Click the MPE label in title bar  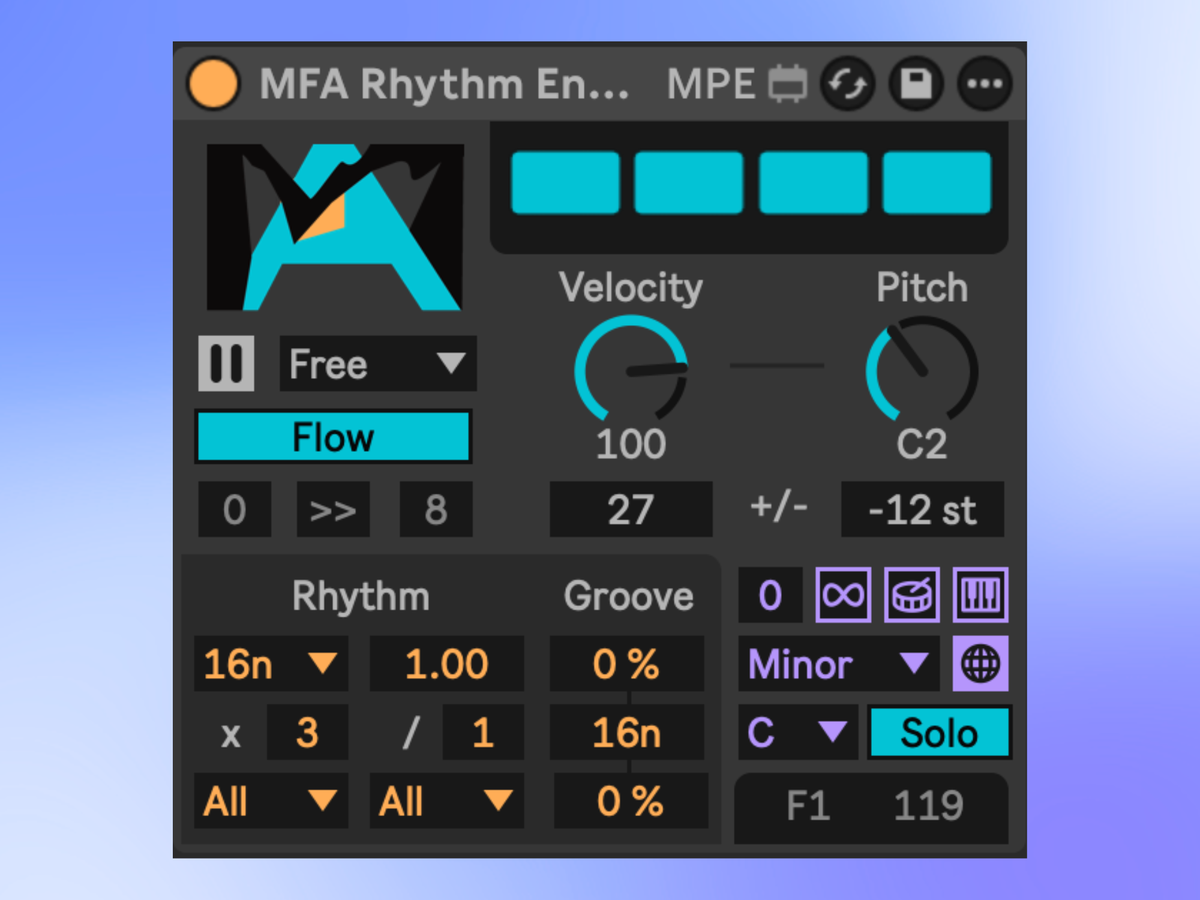pos(711,85)
